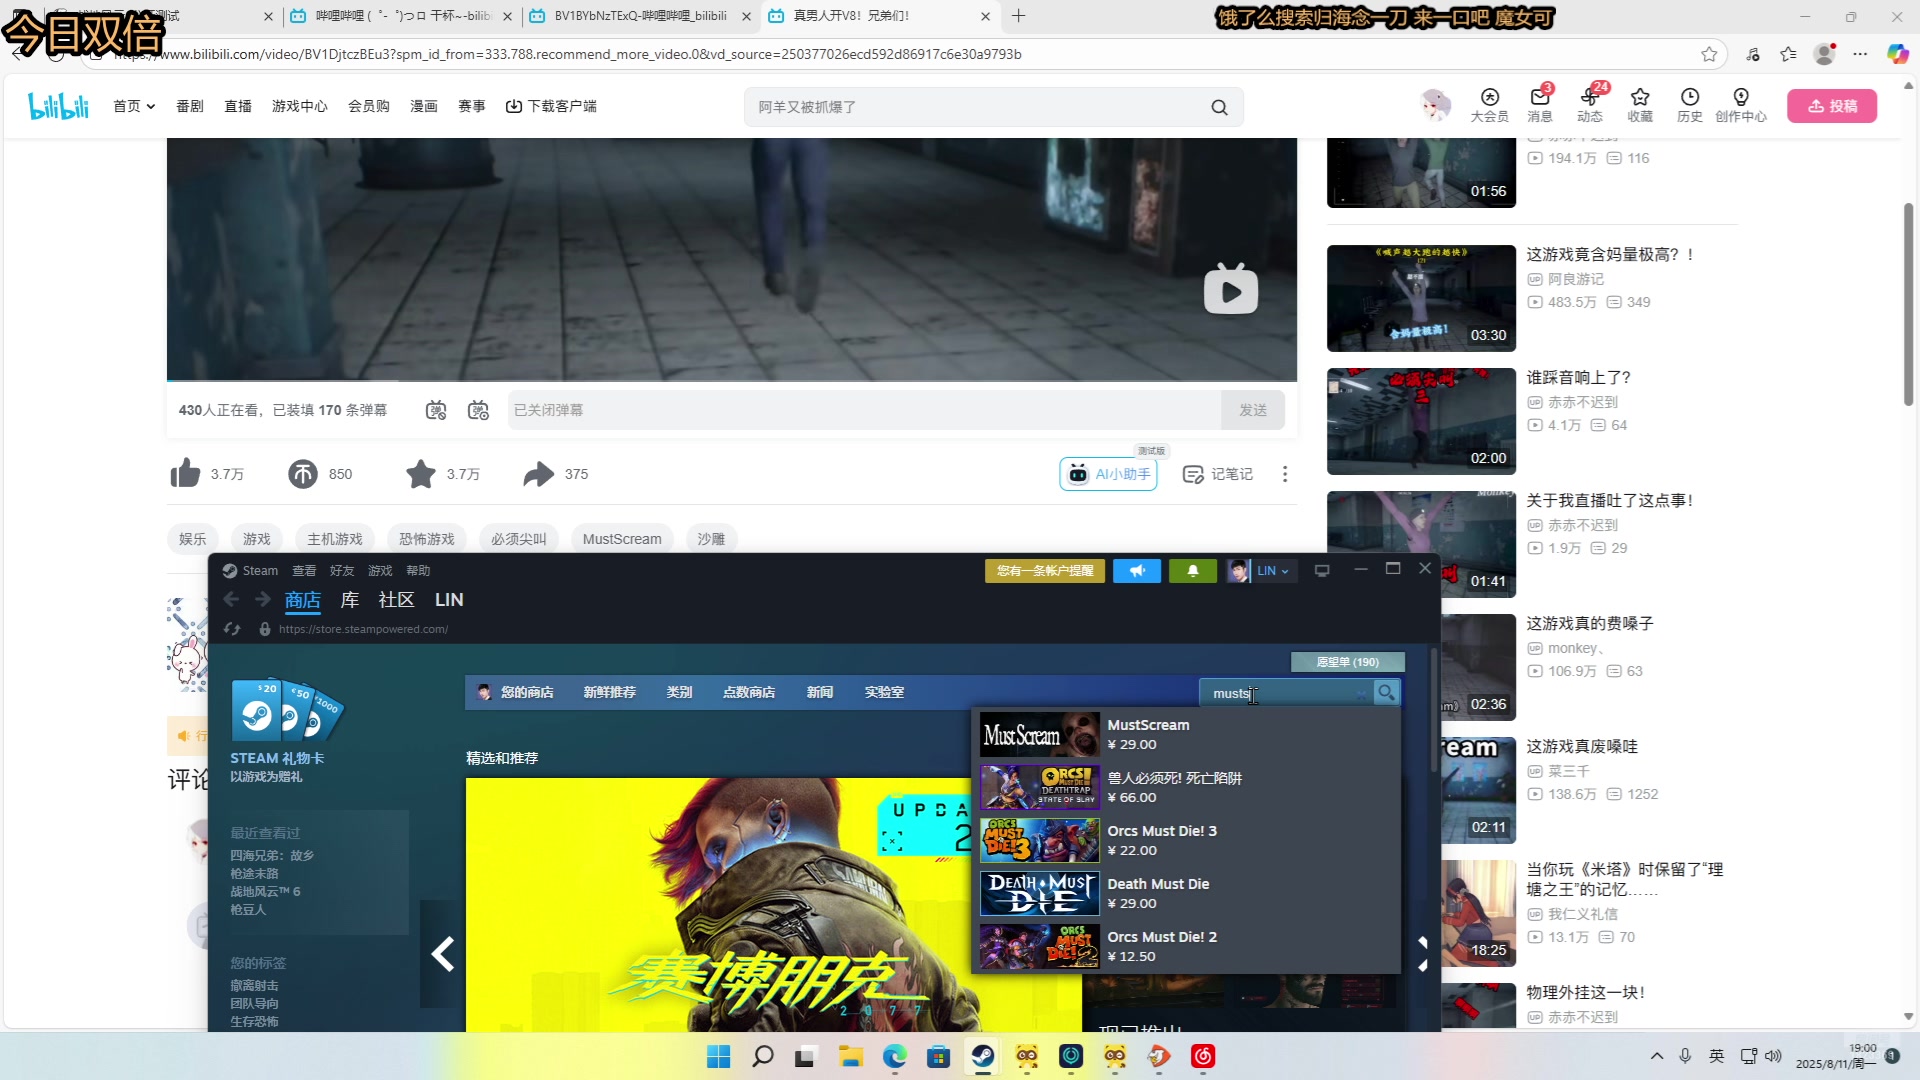Click 投稿 upload button
The image size is (1920, 1080).
point(1832,106)
